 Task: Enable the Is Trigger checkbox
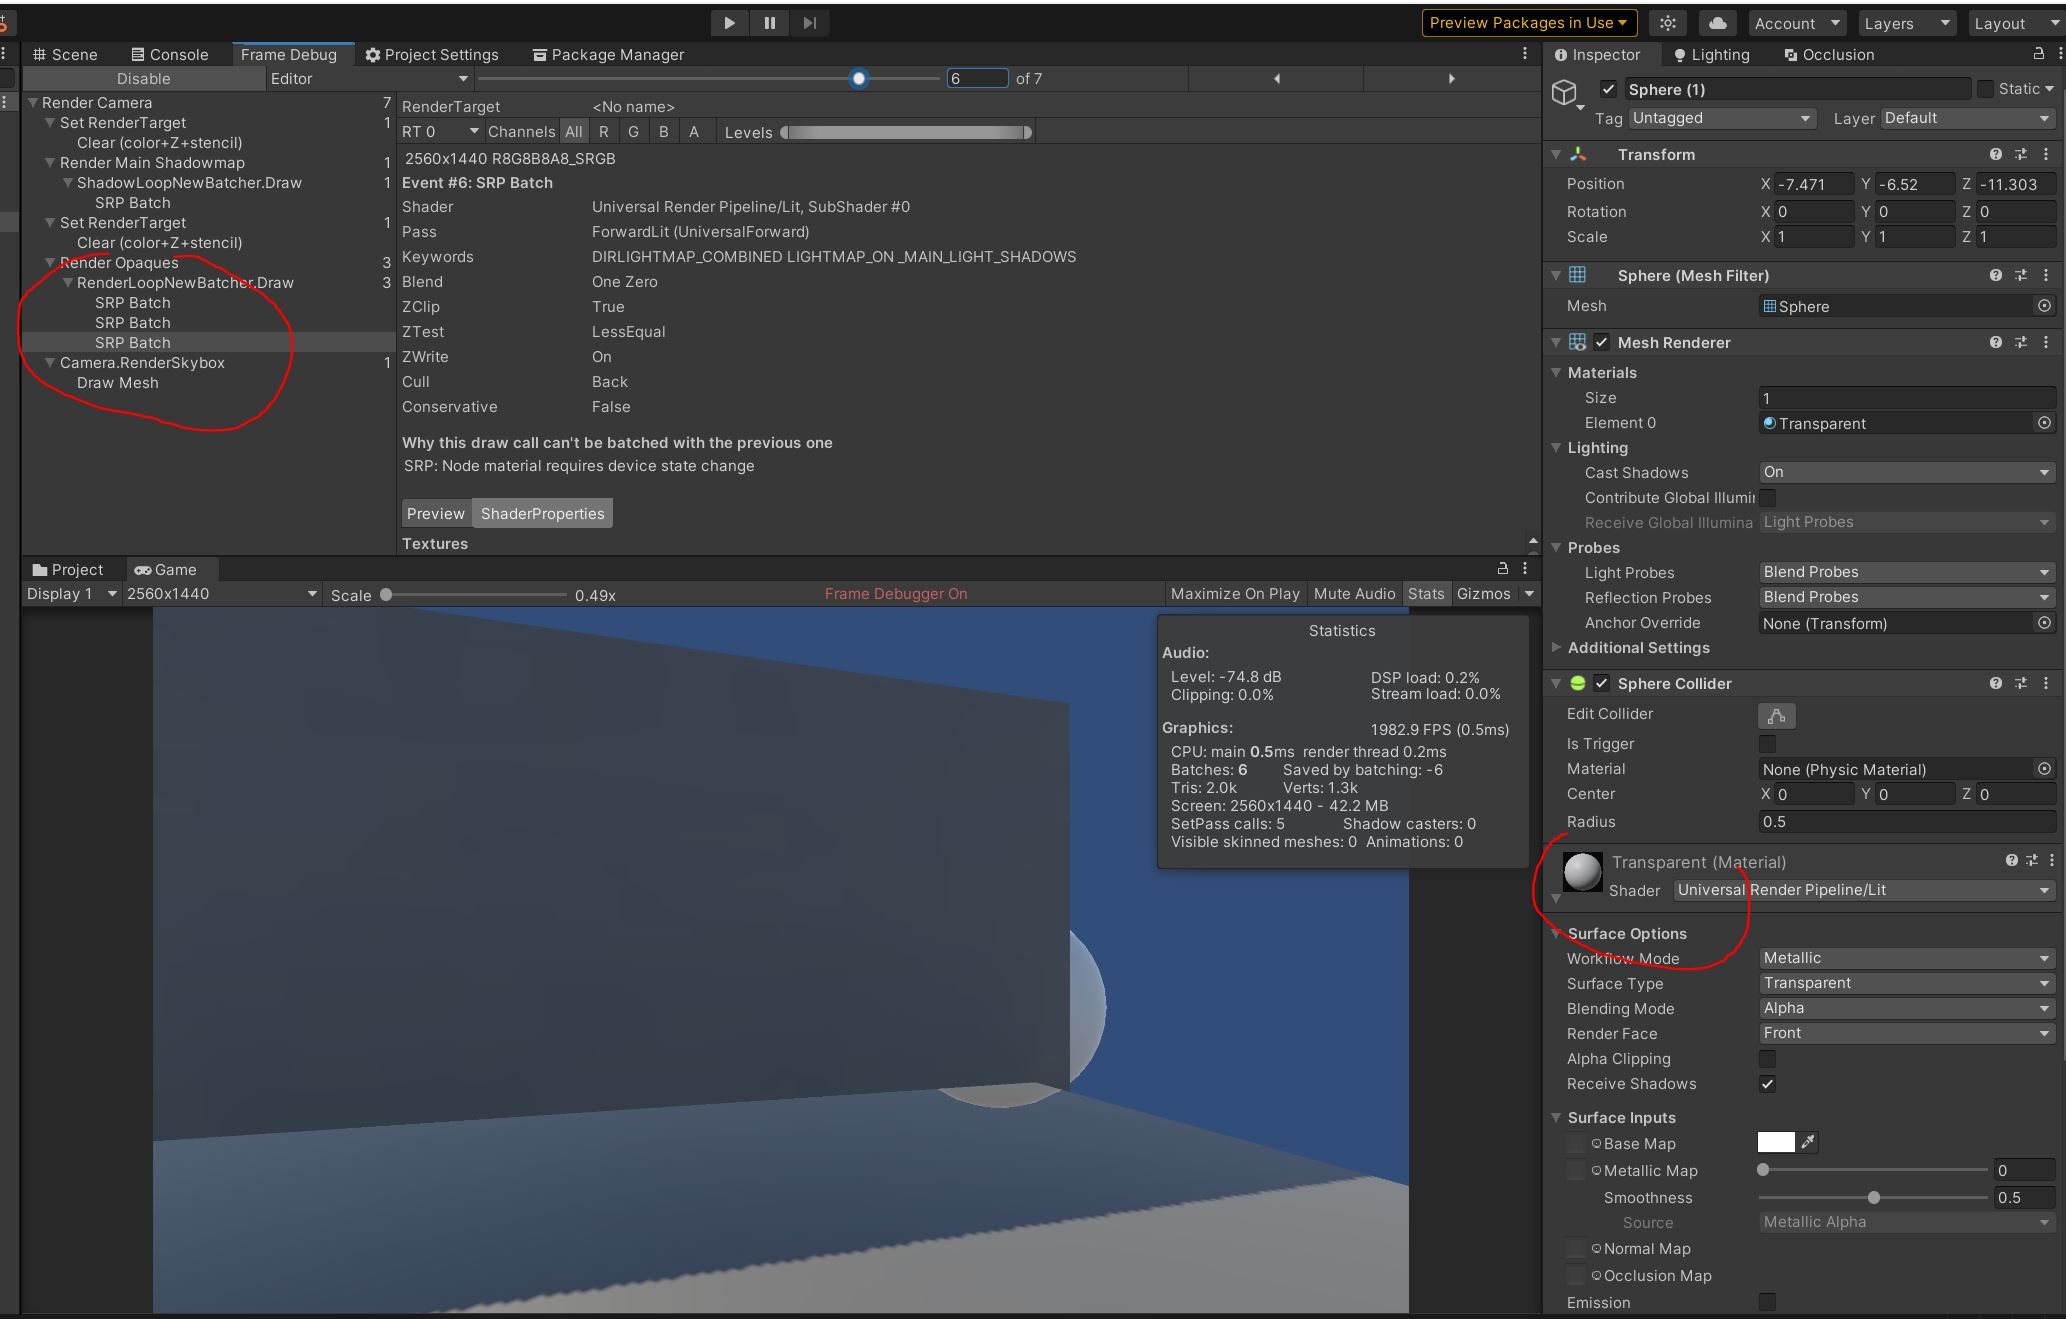click(1766, 744)
